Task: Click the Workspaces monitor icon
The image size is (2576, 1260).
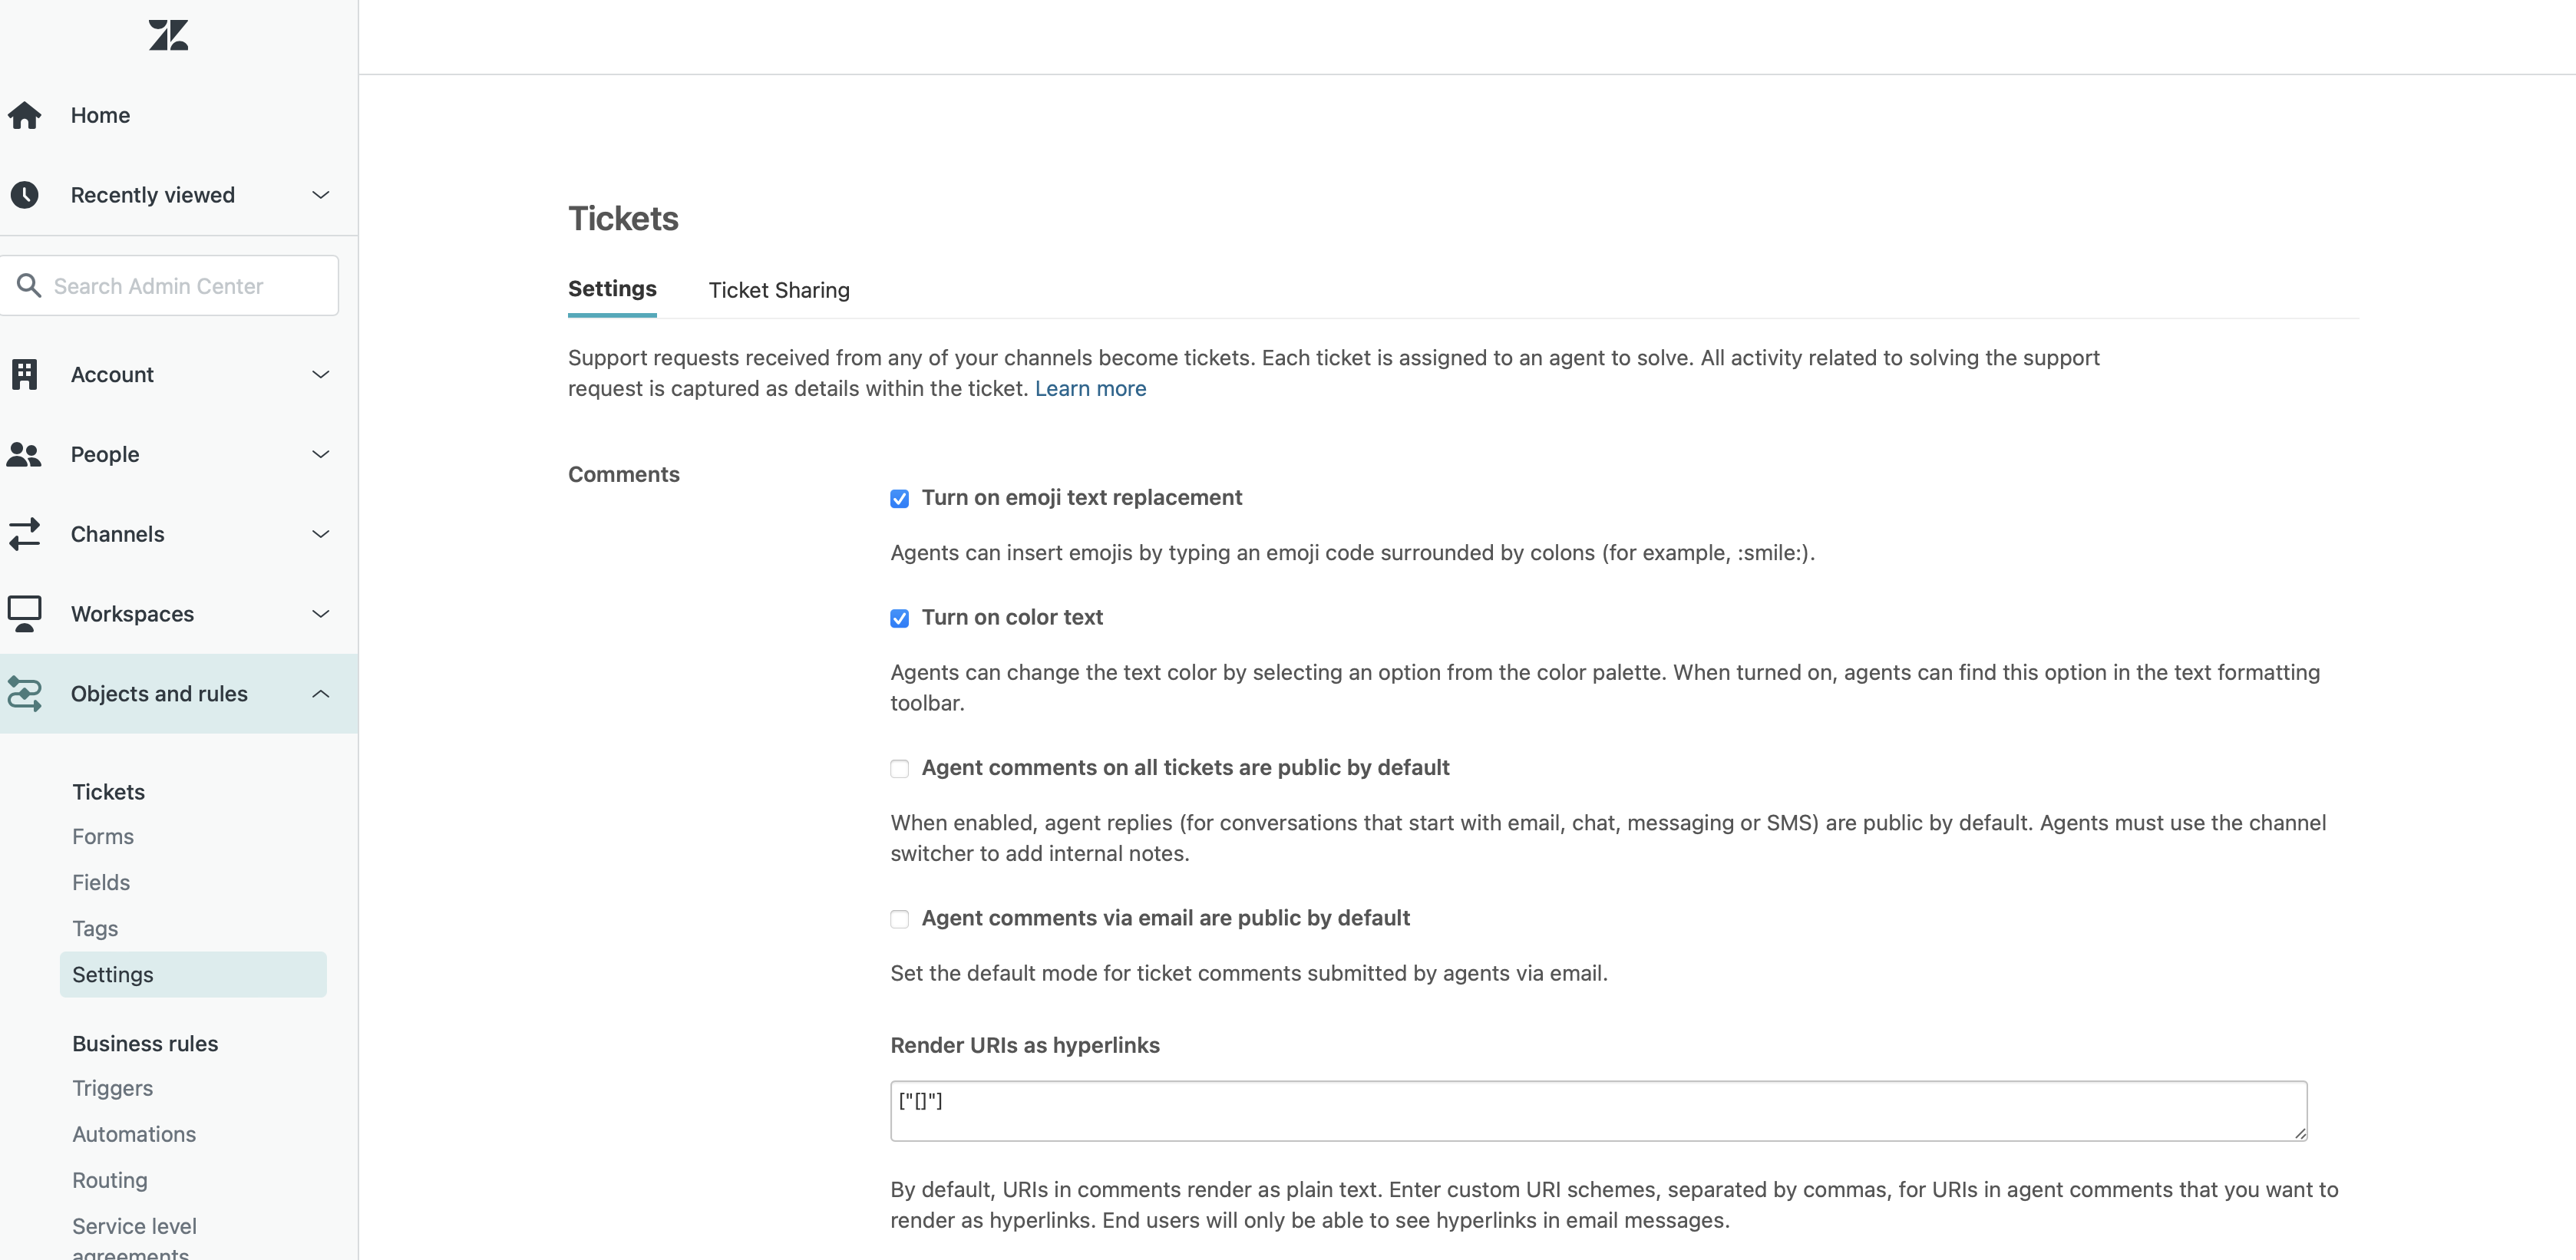Action: (x=25, y=614)
